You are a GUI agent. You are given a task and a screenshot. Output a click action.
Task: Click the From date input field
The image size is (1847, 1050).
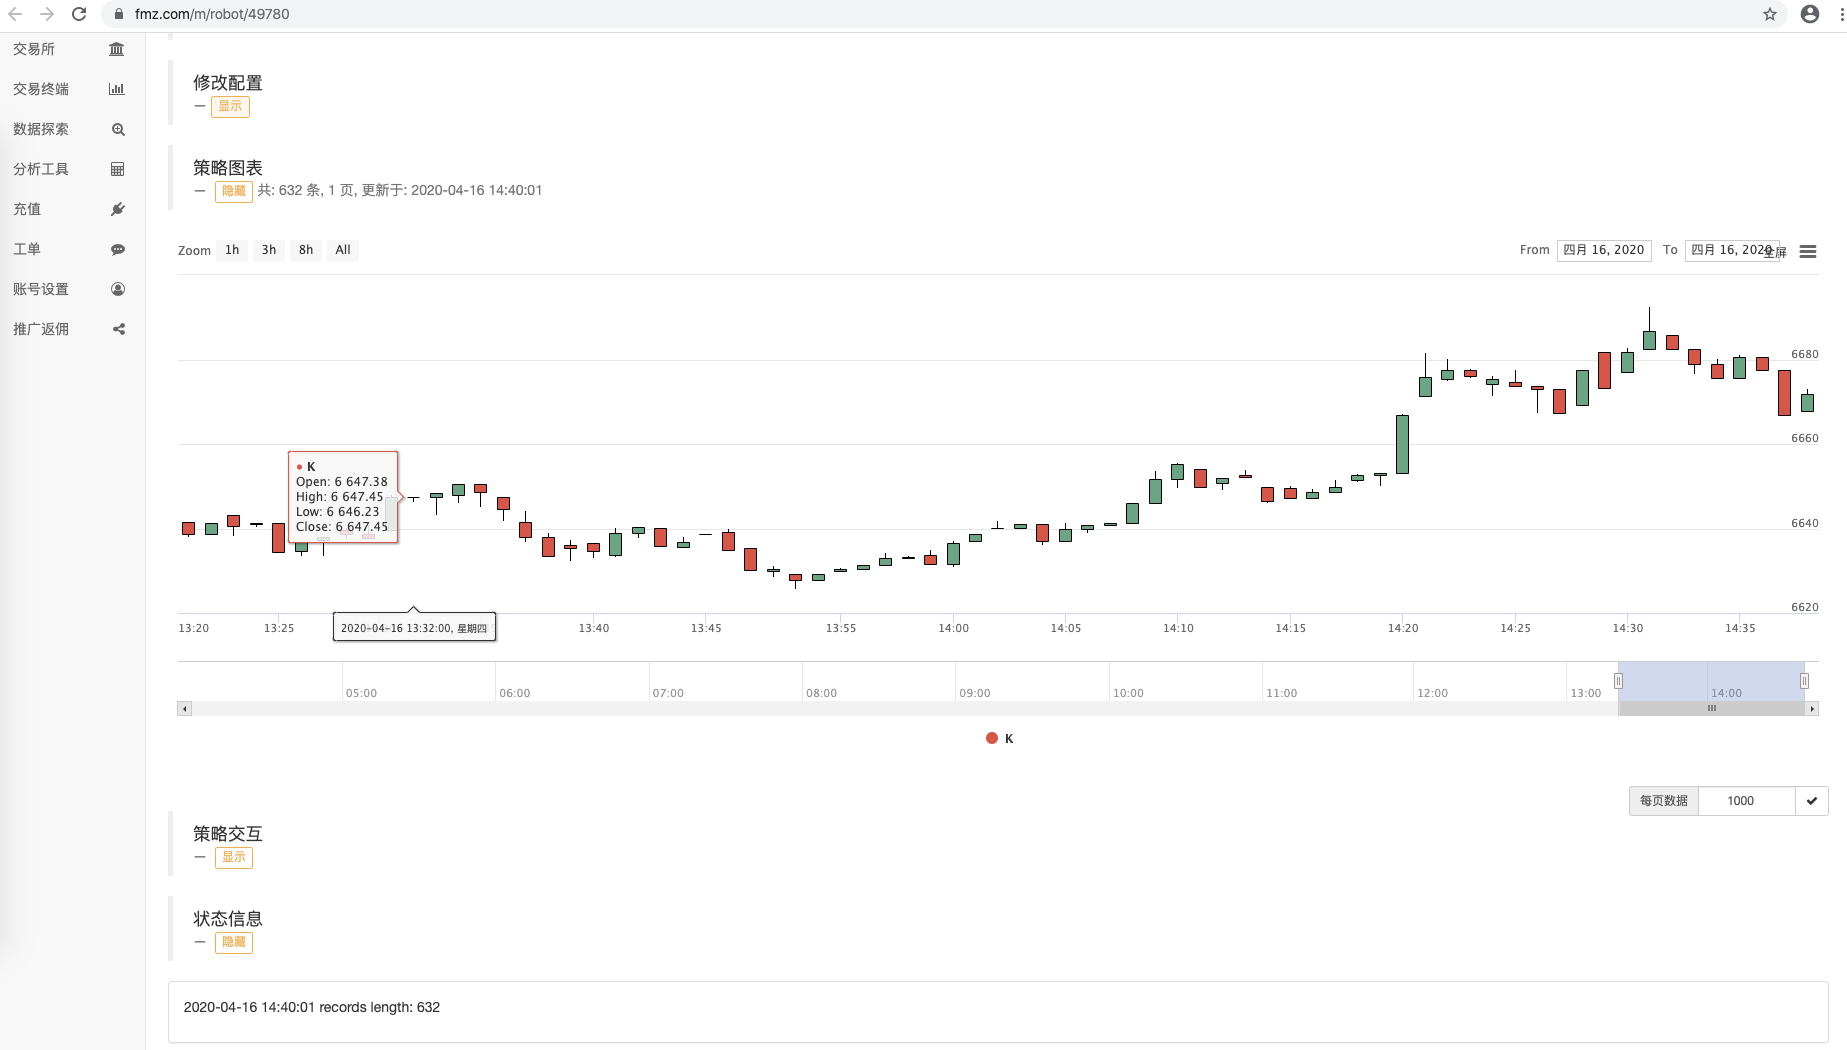tap(1603, 250)
